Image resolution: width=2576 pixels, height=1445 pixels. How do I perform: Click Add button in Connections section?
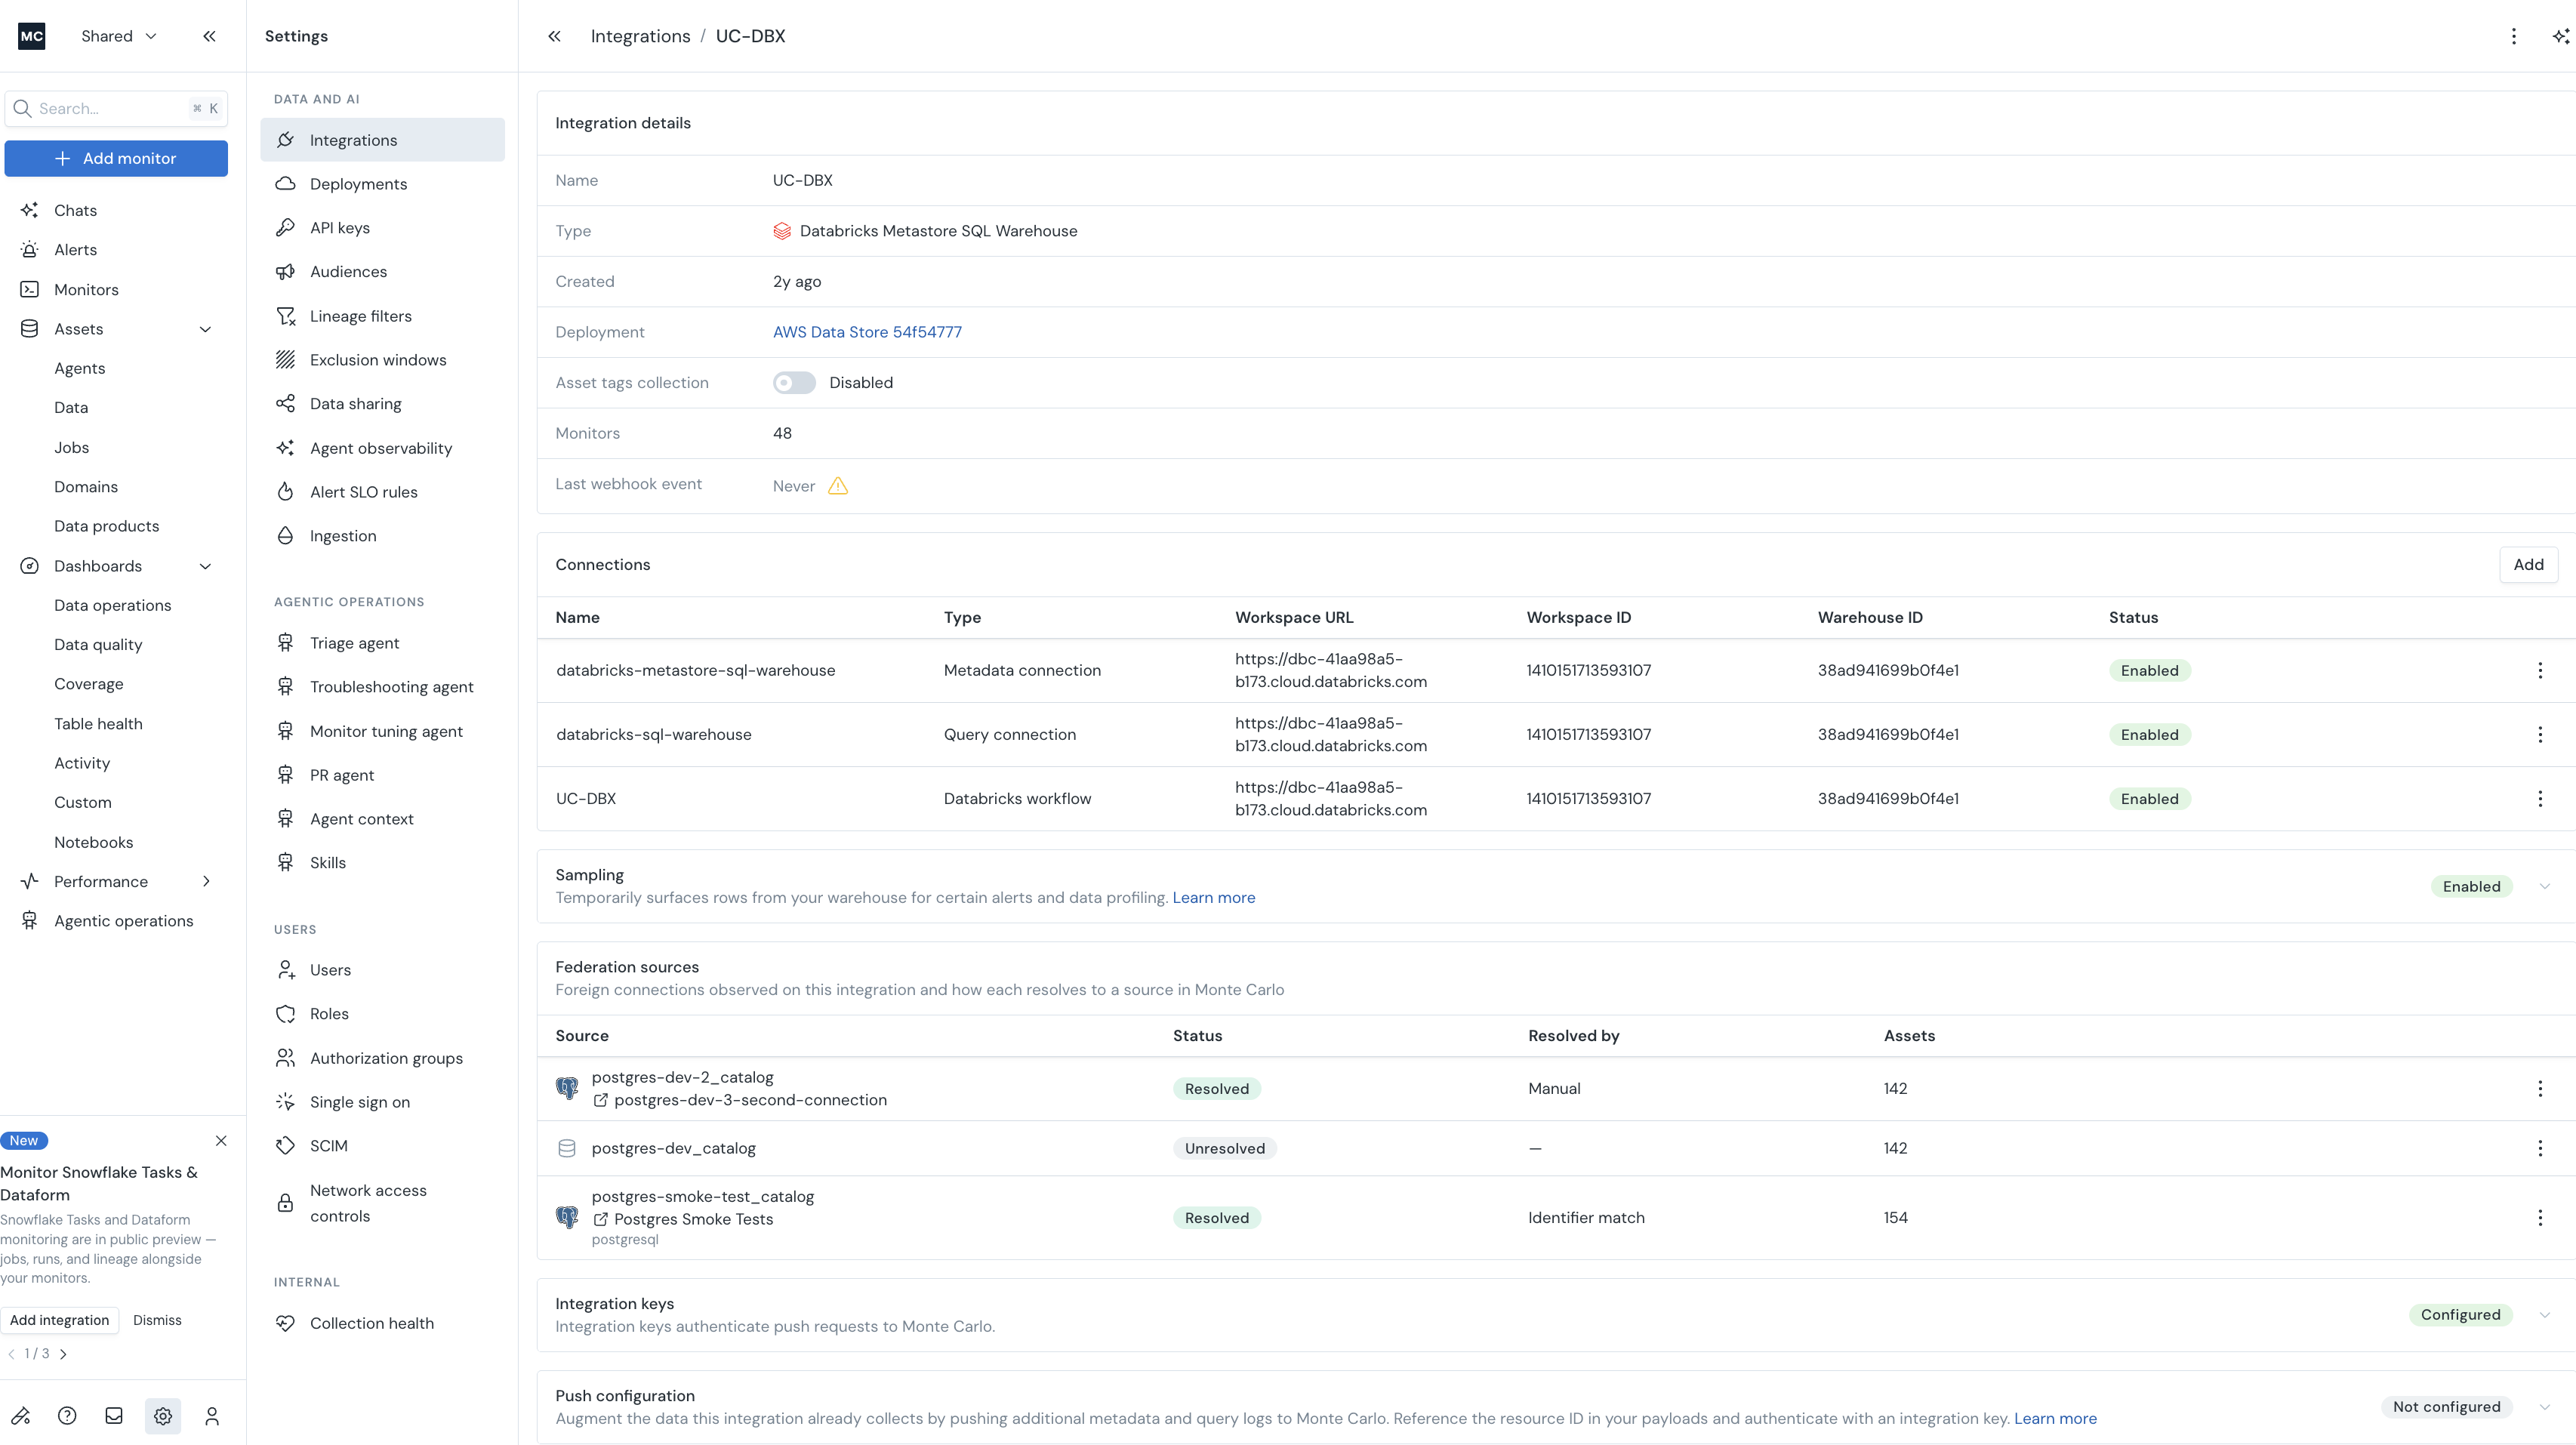click(2528, 564)
